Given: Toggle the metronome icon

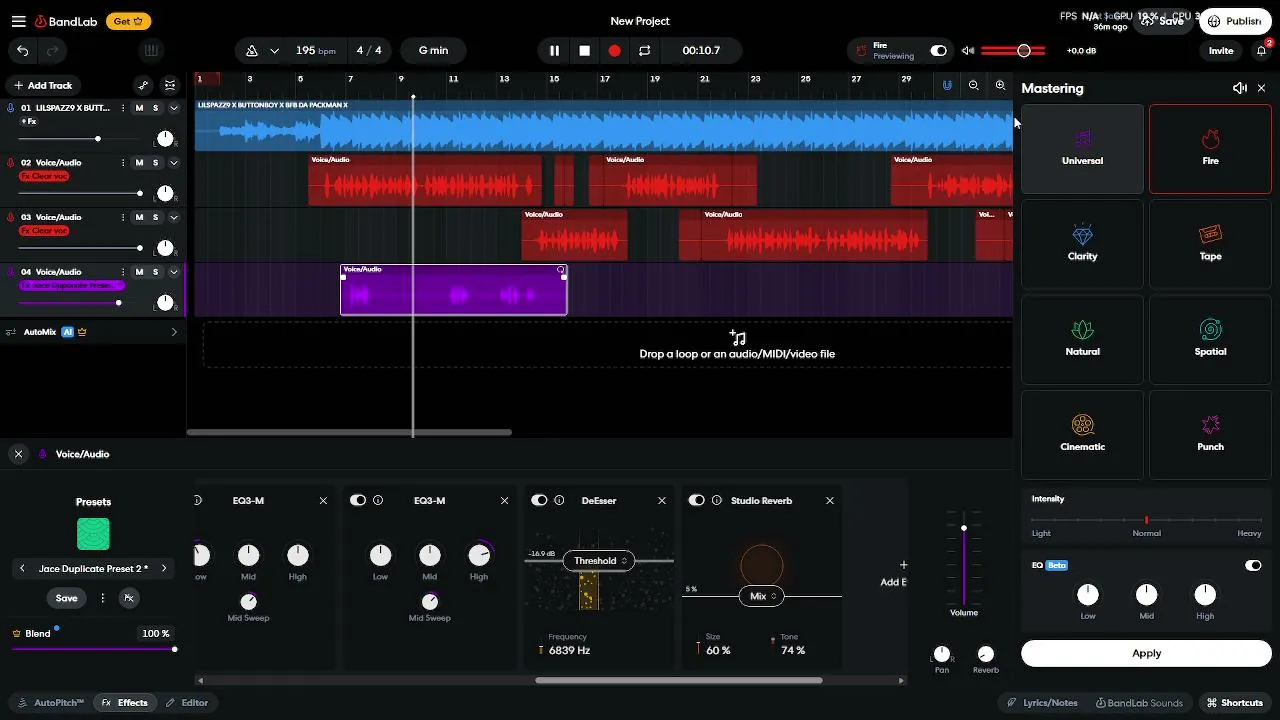Looking at the screenshot, I should 252,51.
